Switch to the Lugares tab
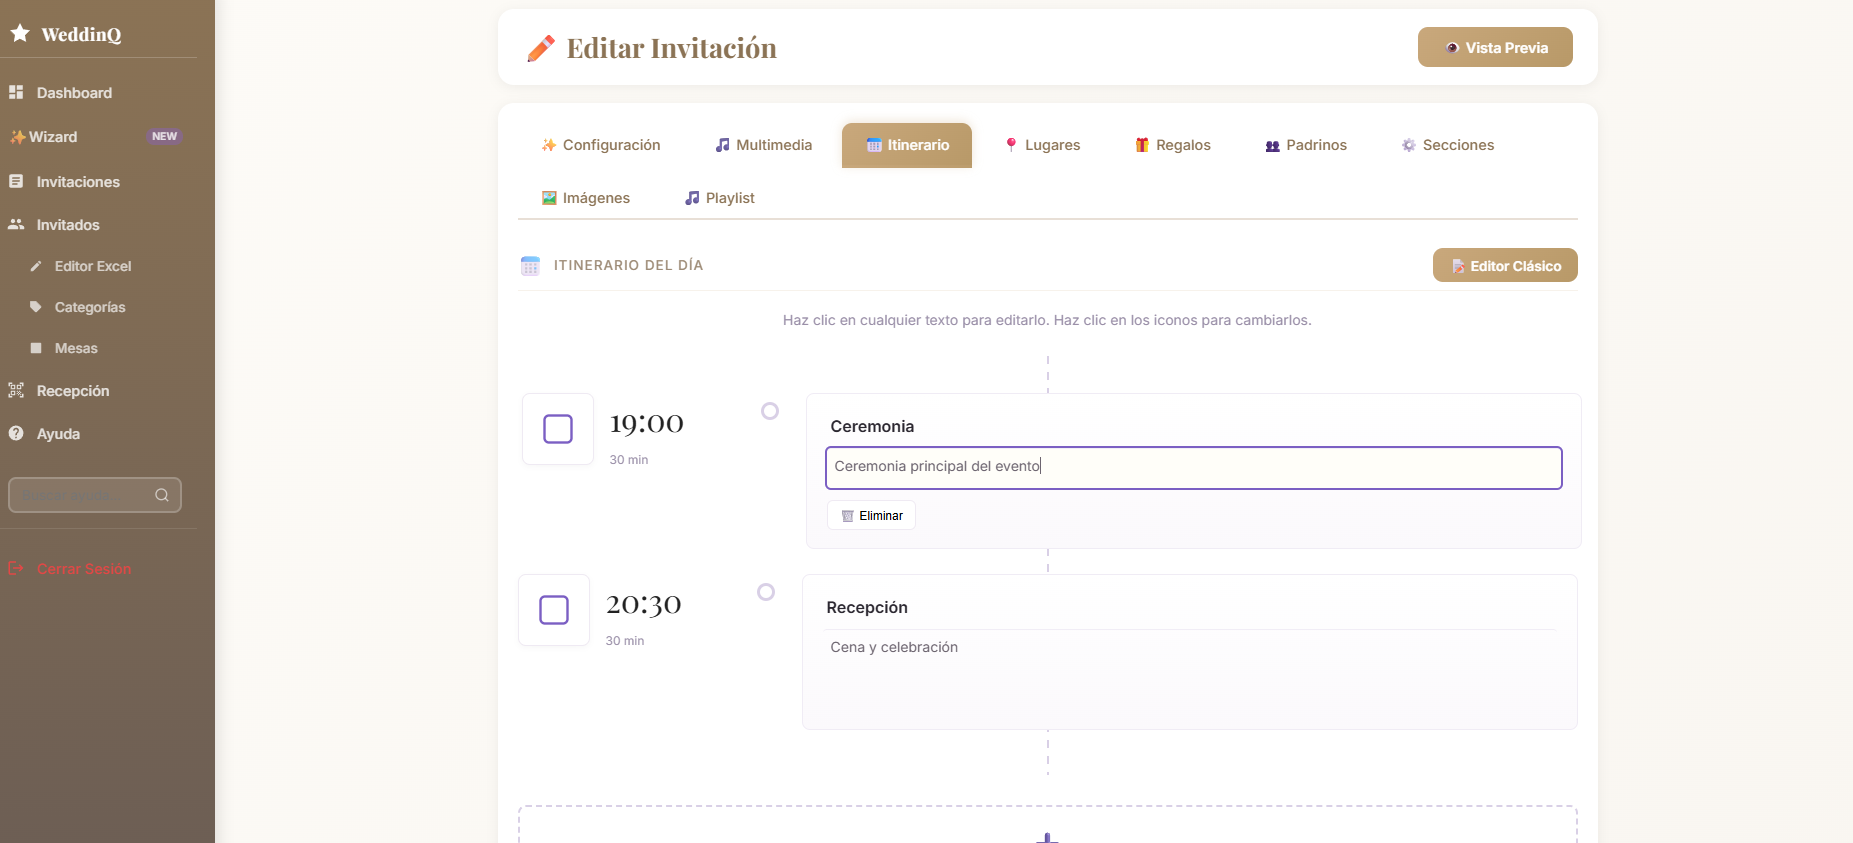The width and height of the screenshot is (1853, 843). click(x=1042, y=145)
